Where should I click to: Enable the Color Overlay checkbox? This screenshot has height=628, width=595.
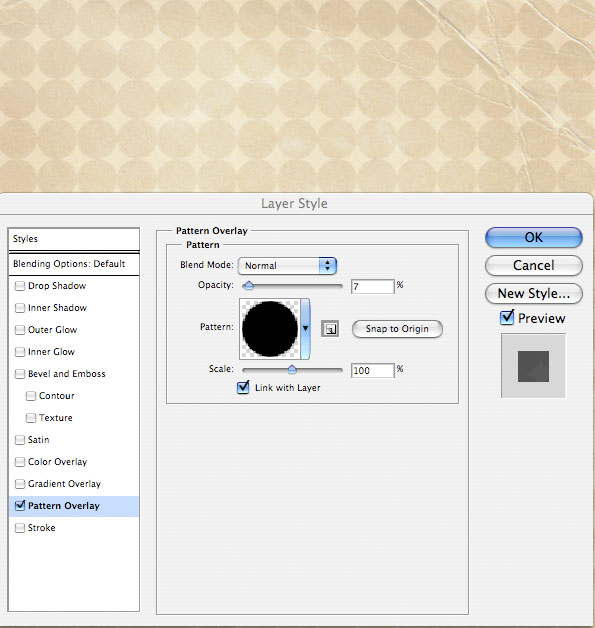tap(20, 462)
